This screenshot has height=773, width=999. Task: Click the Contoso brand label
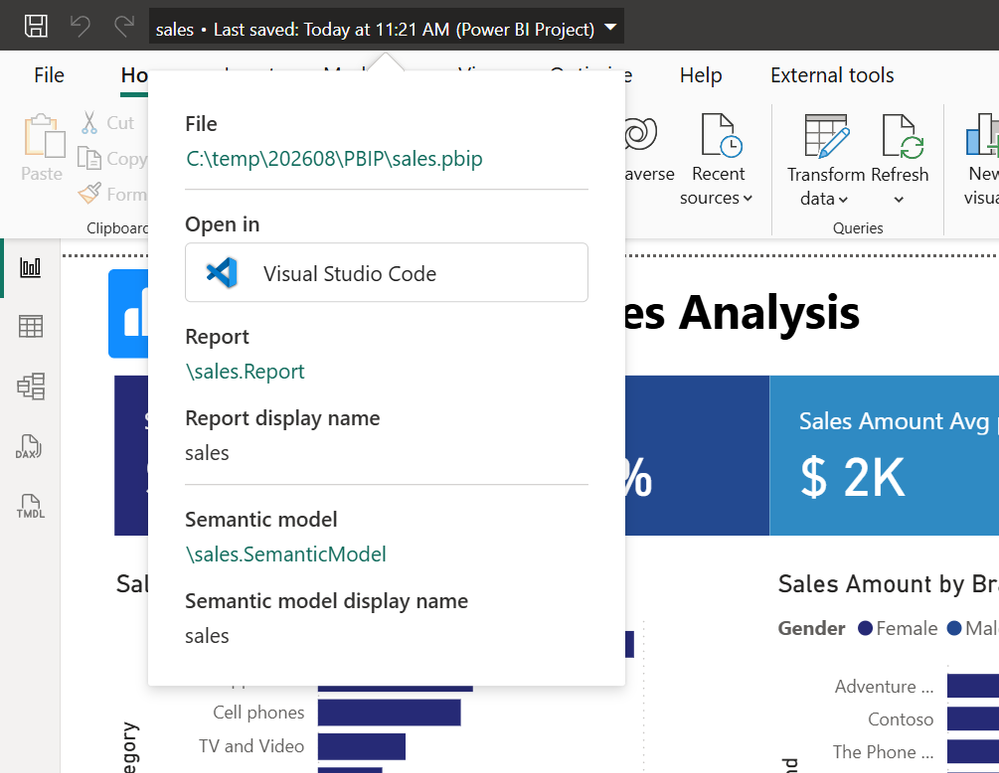pos(900,719)
